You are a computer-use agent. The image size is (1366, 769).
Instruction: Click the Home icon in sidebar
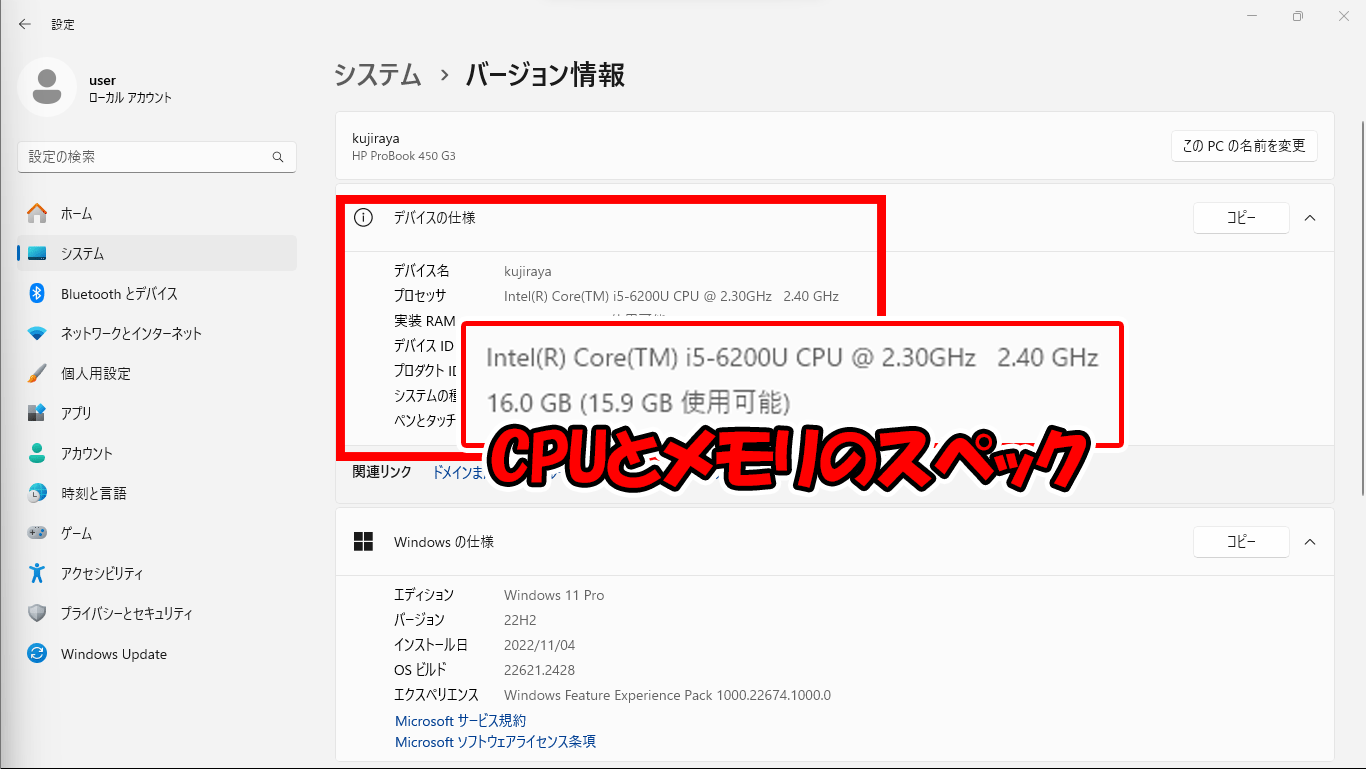[37, 213]
